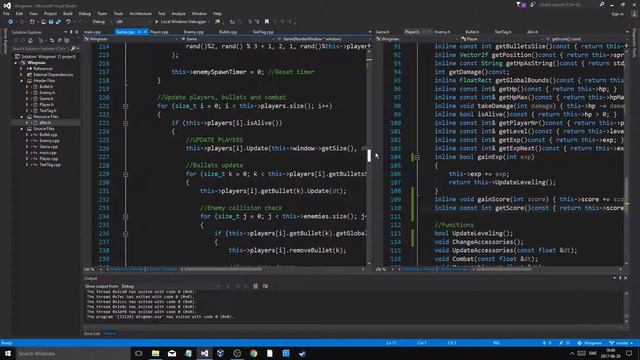Viewport: 640px width, 360px height.
Task: Switch to the TextTag.cpp tab
Action: 262,32
